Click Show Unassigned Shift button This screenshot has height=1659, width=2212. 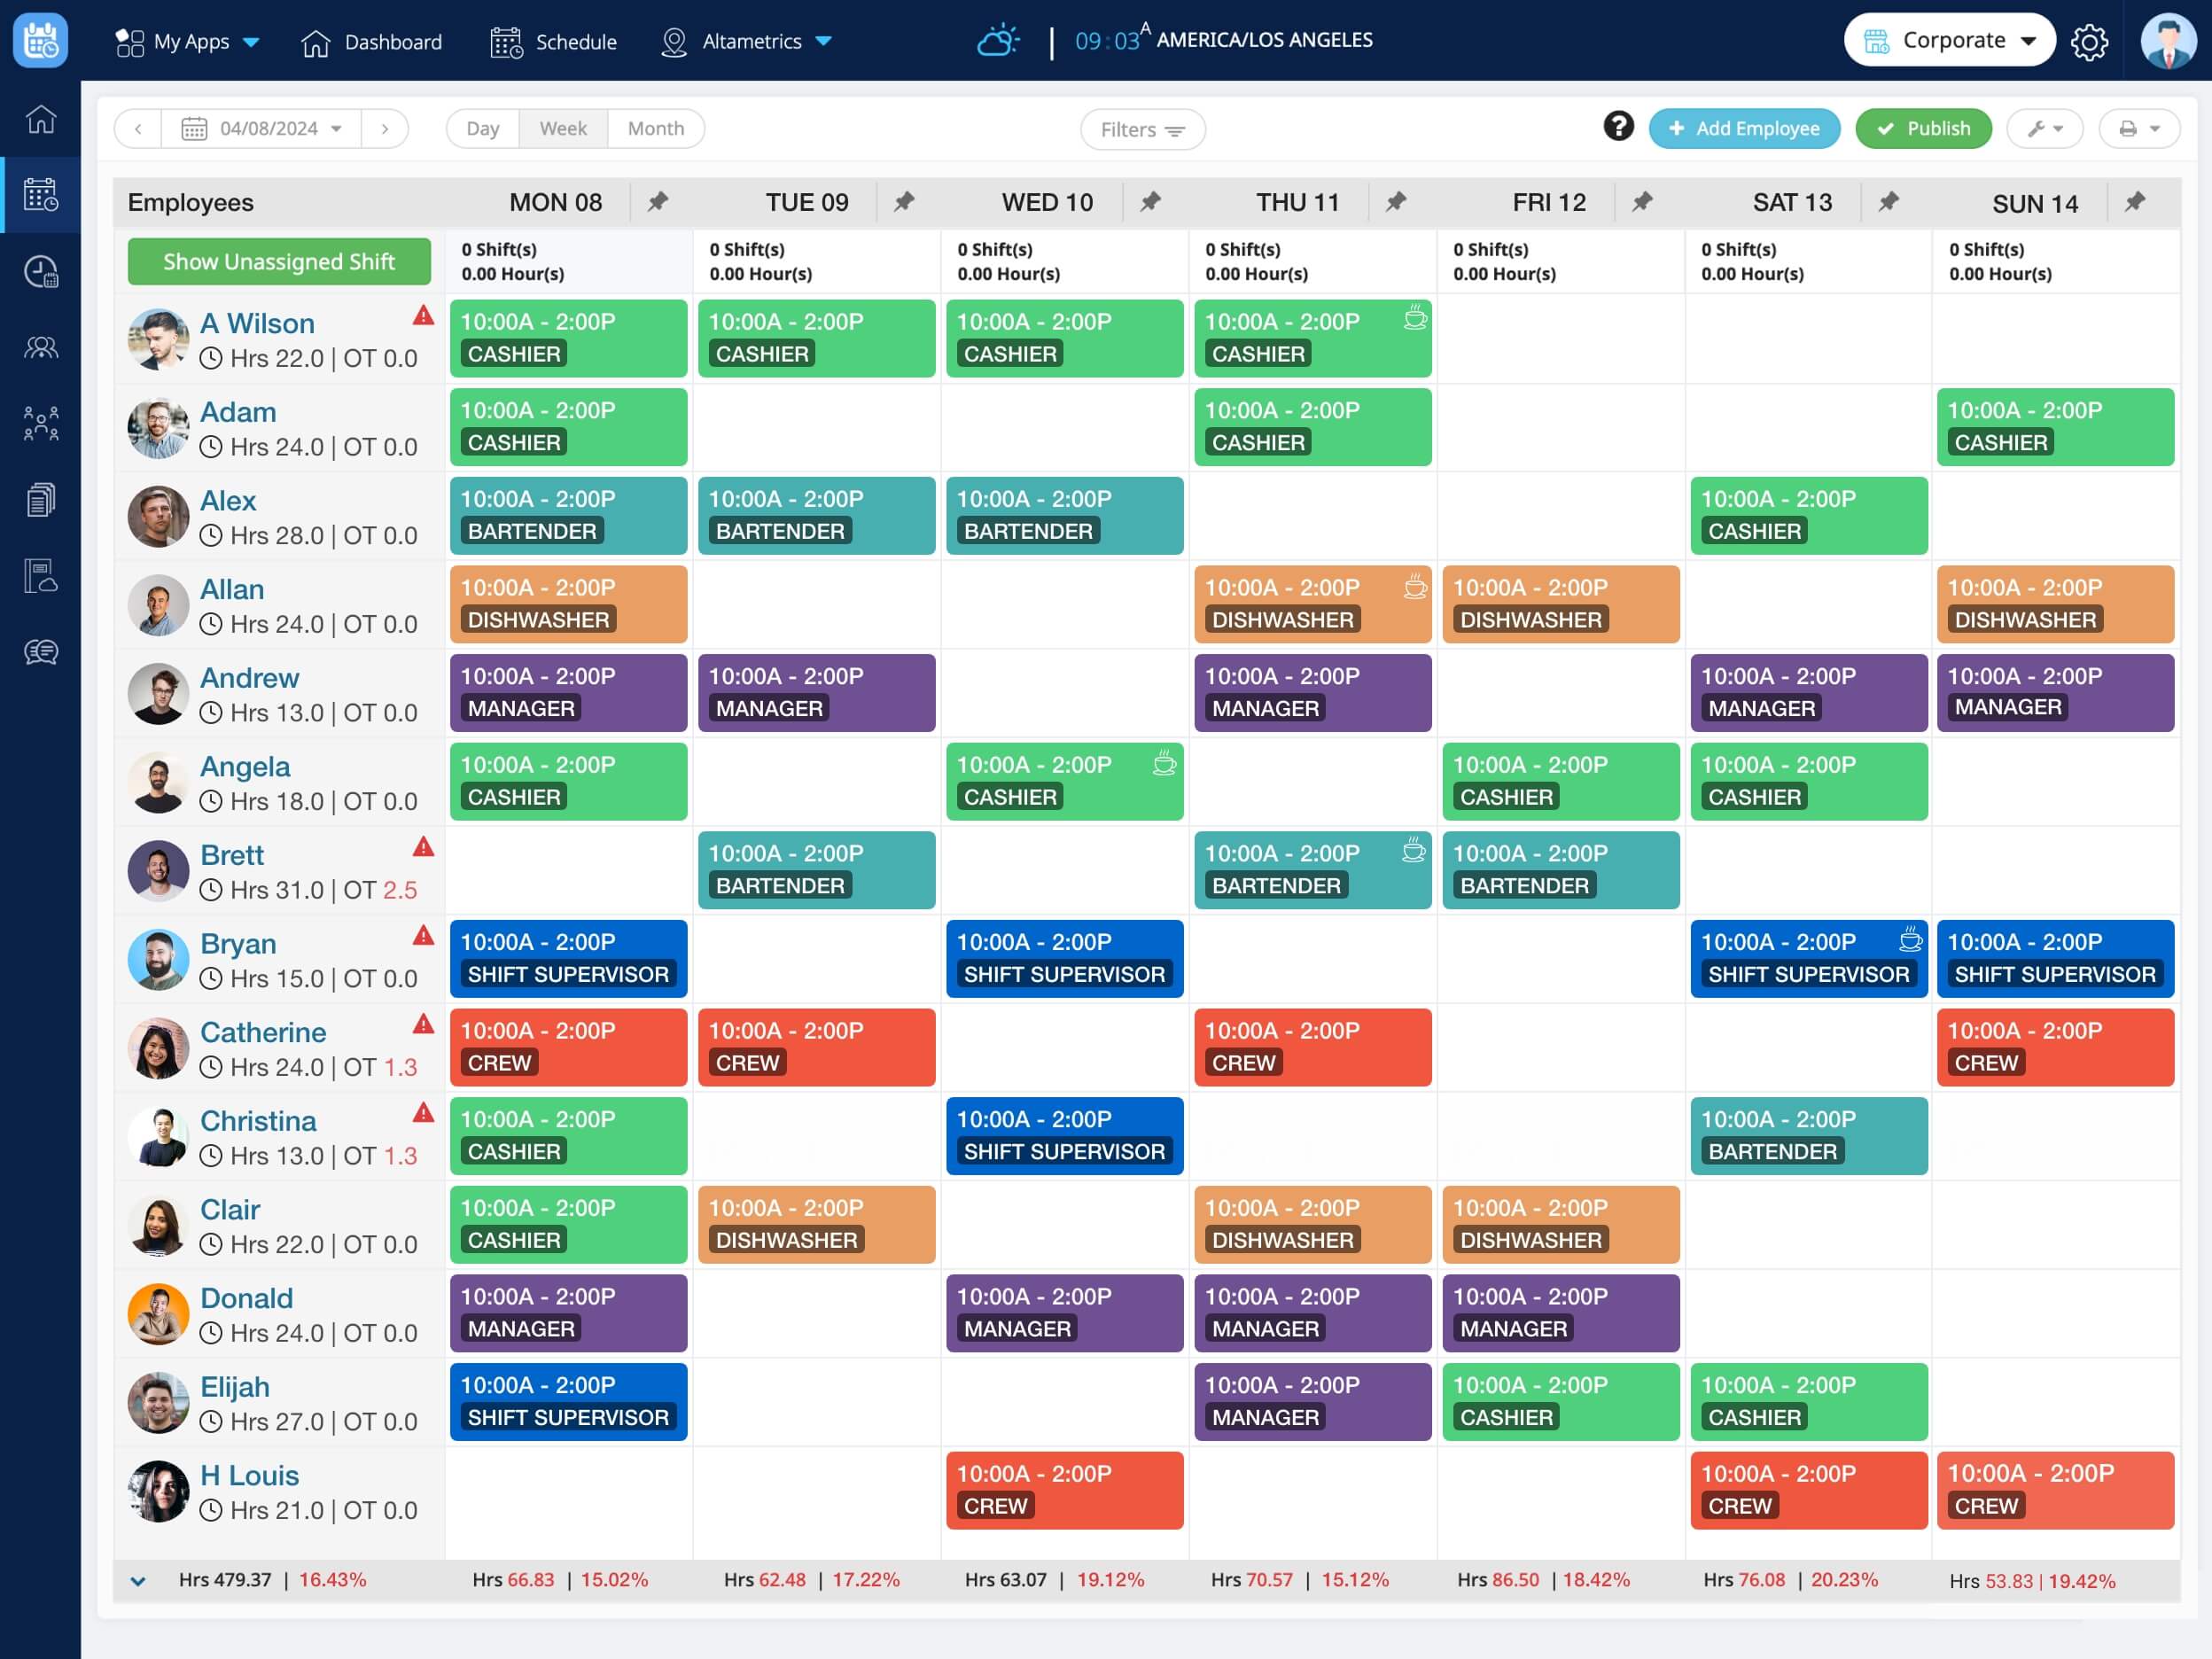(279, 262)
